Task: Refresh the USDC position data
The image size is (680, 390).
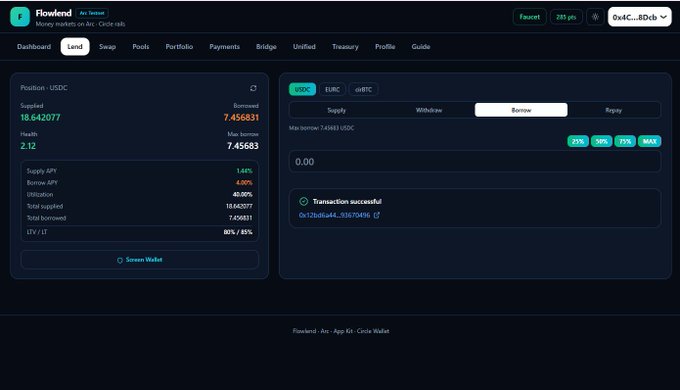Action: (253, 88)
